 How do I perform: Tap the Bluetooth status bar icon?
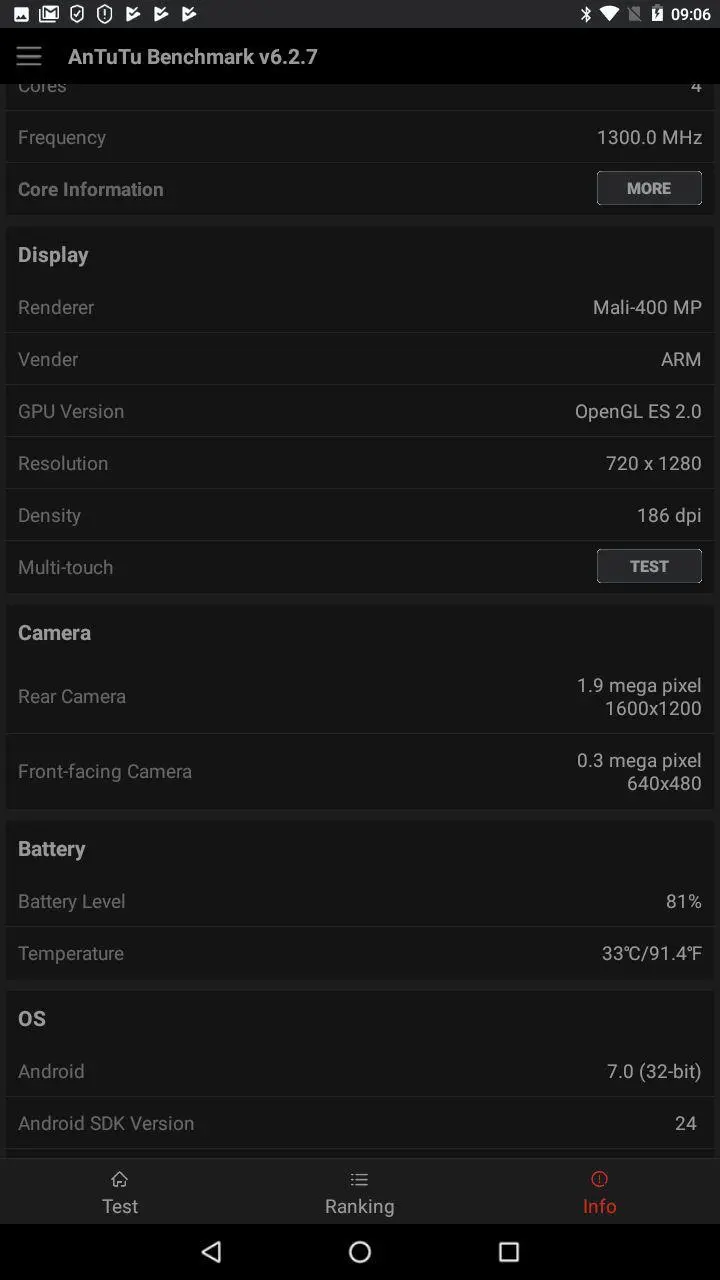point(586,14)
